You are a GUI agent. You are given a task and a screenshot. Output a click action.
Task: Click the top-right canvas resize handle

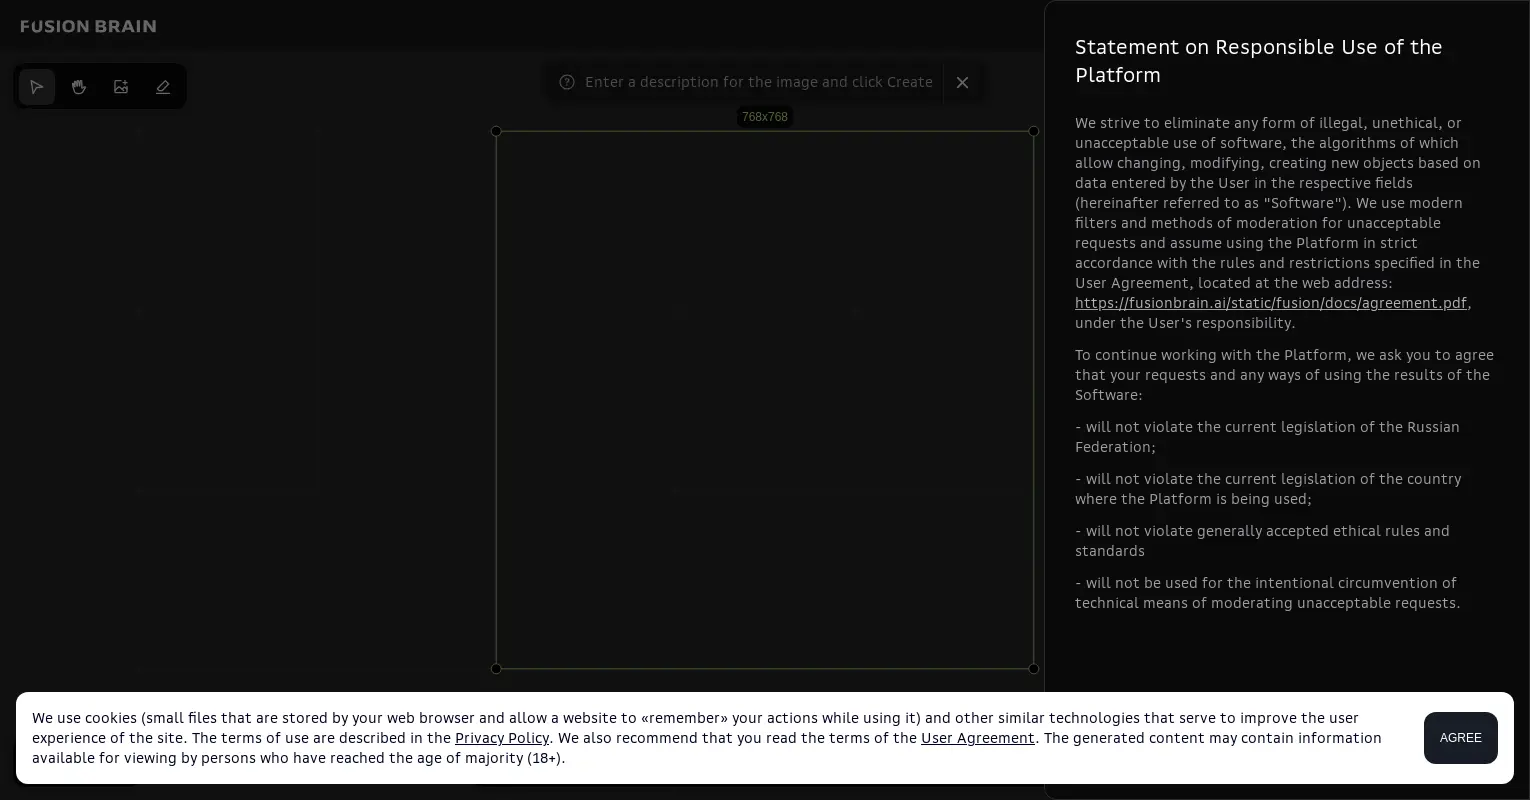[1033, 131]
